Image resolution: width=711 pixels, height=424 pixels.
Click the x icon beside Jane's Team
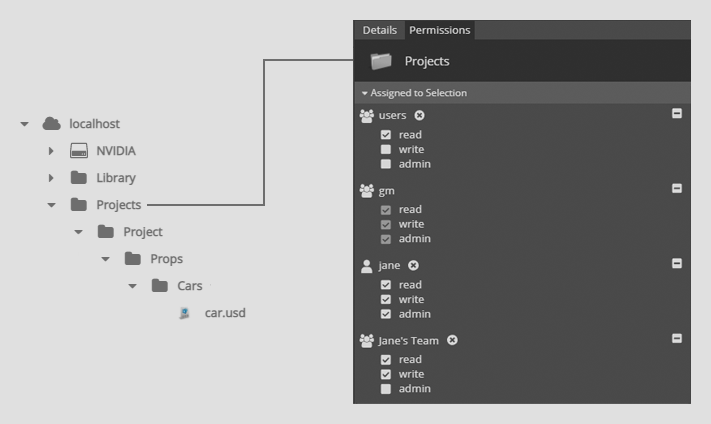[x=452, y=340]
